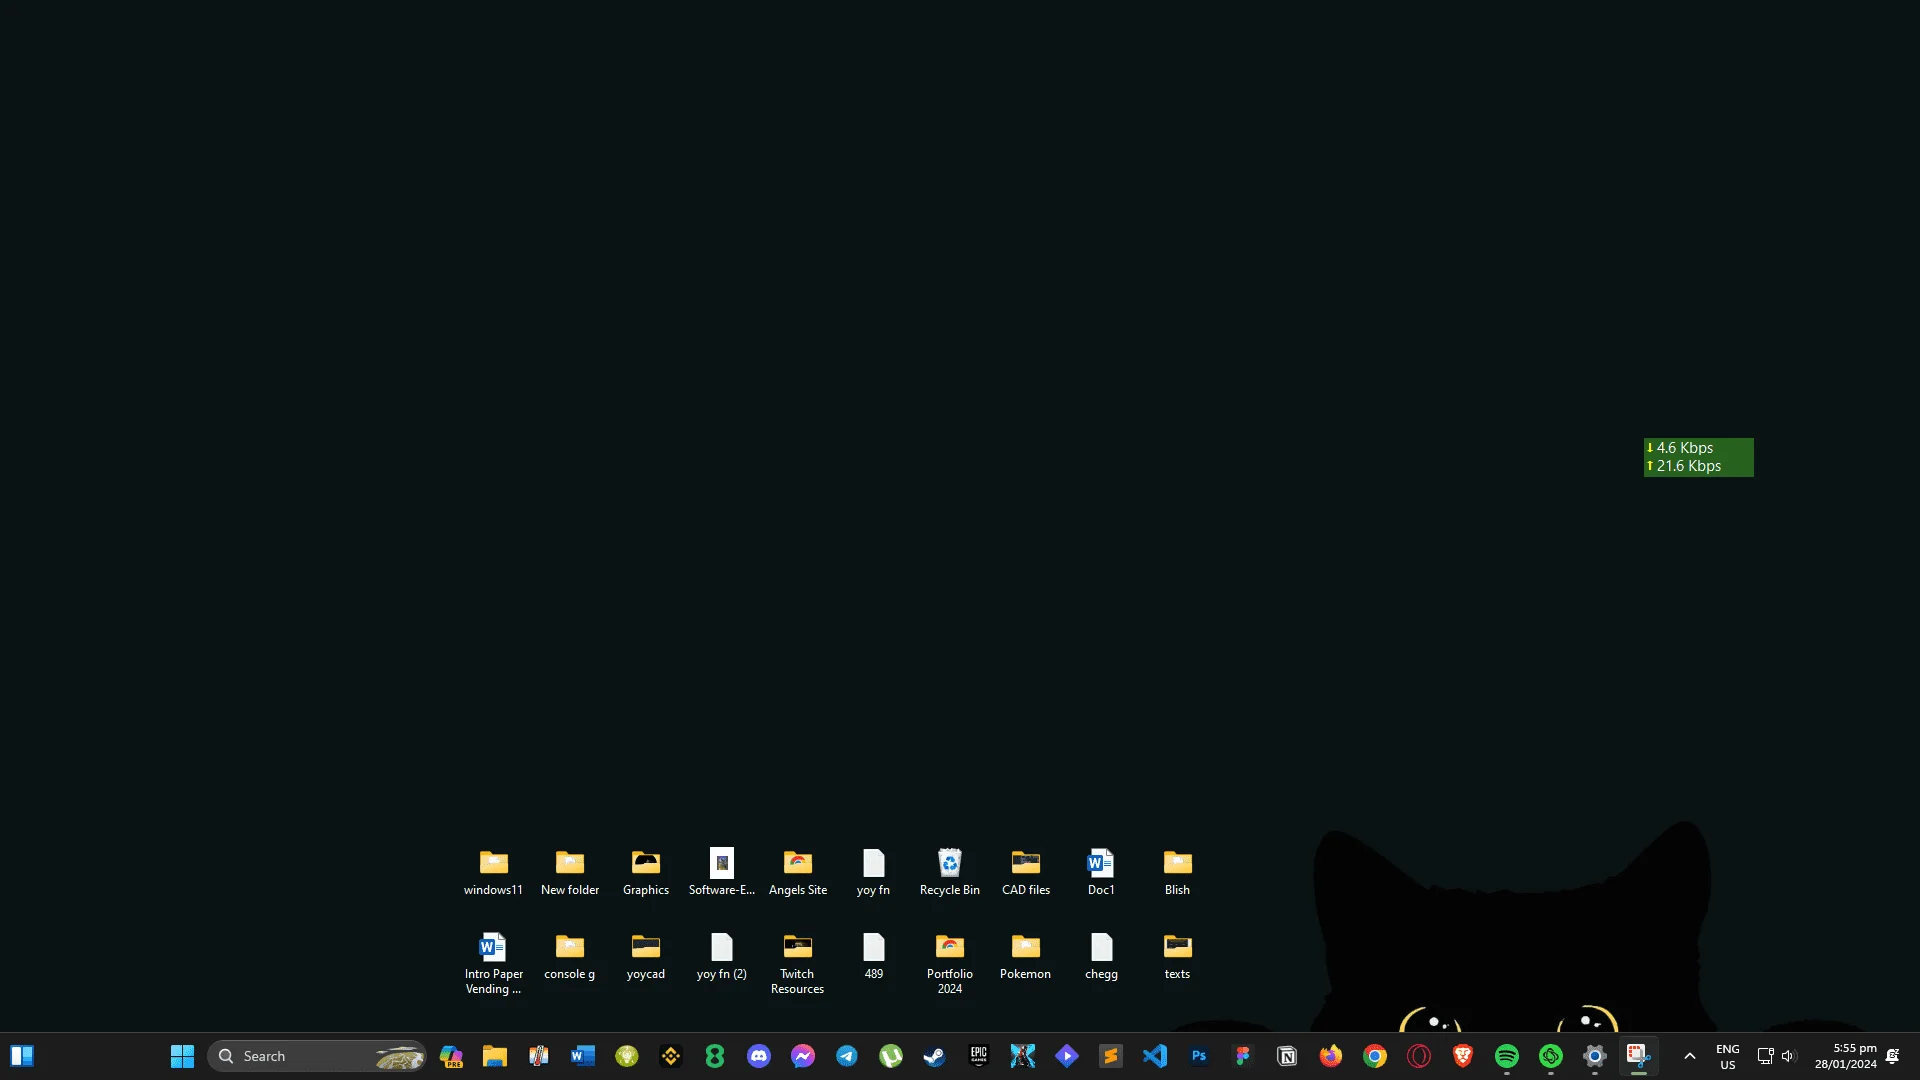Select the Doc1 Word document

click(1102, 872)
